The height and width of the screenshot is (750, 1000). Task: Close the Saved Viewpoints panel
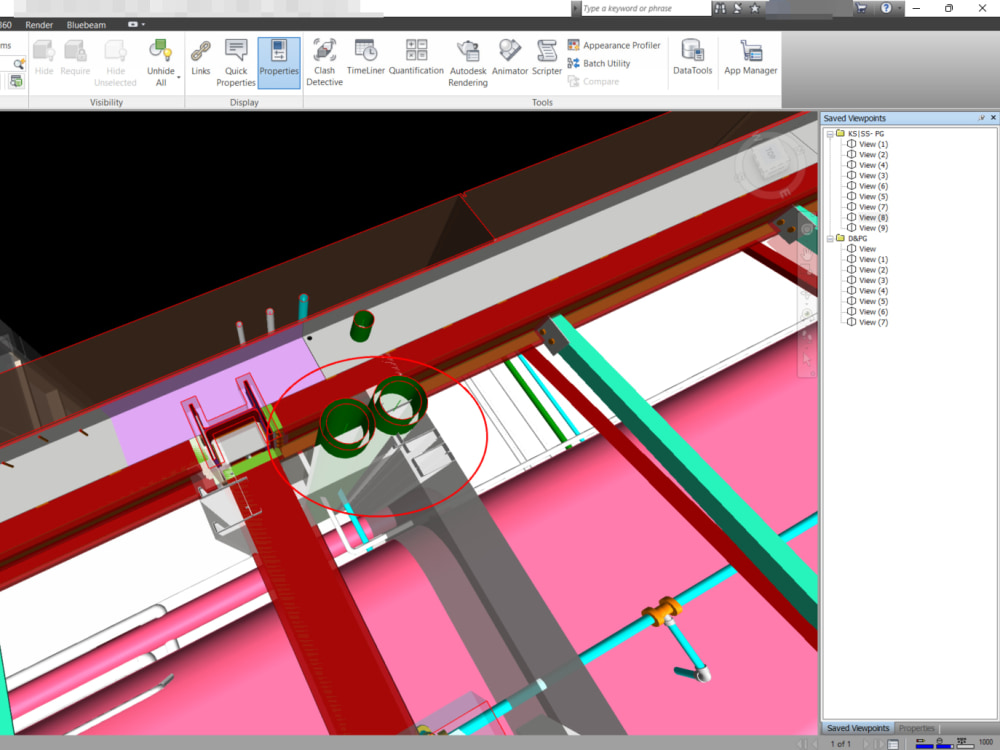click(x=993, y=118)
